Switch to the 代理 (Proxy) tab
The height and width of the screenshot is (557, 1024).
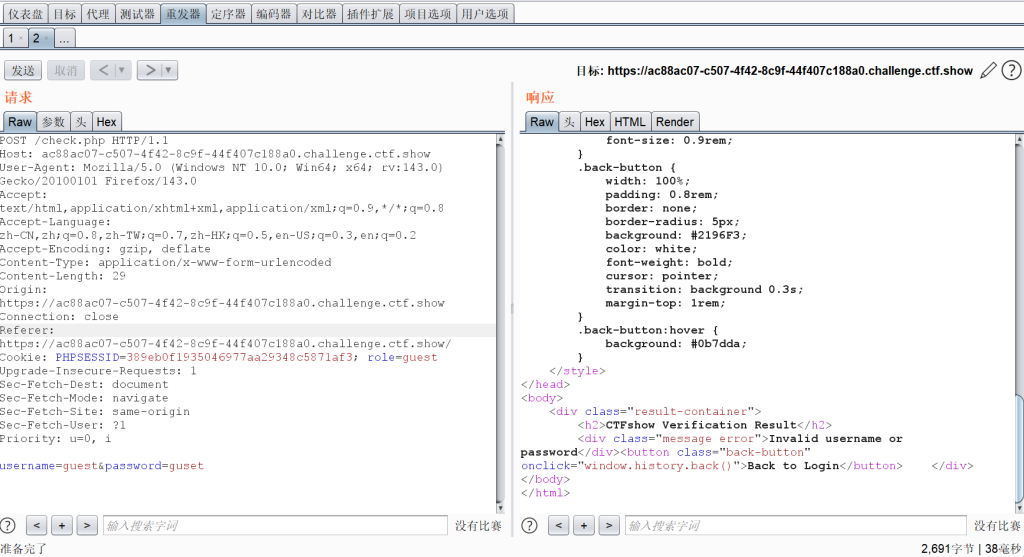tap(97, 14)
